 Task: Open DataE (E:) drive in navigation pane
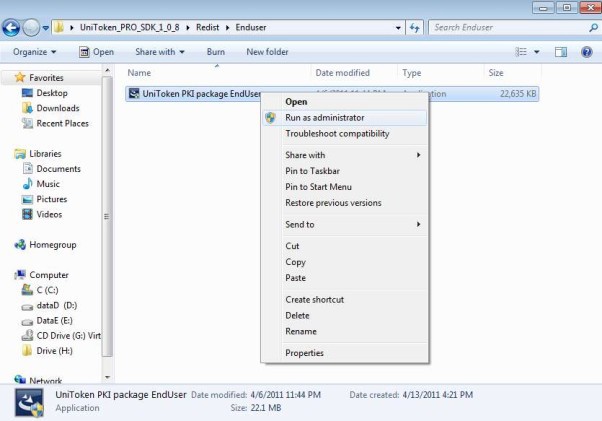click(x=54, y=320)
